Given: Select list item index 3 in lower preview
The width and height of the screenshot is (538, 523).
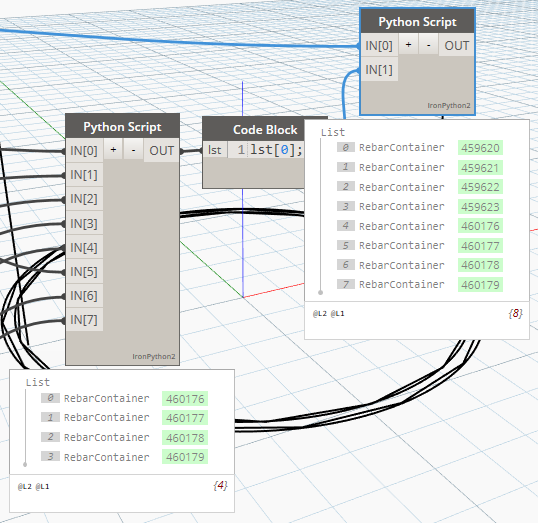Looking at the screenshot, I should click(x=50, y=456).
